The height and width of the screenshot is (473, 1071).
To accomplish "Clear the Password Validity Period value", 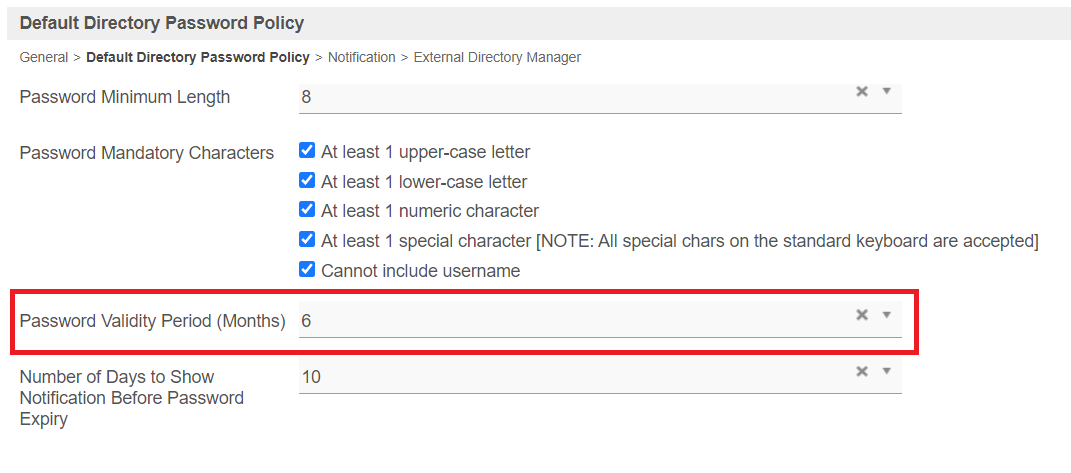I will (x=861, y=315).
